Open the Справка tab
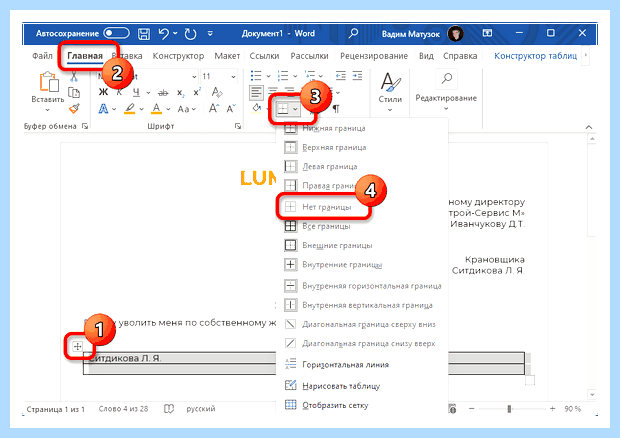620x438 pixels. point(460,56)
